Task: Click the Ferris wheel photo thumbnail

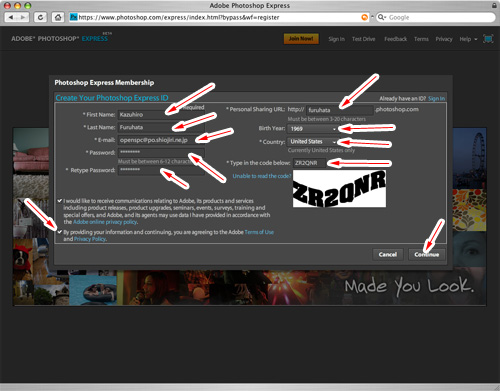Action: (470, 158)
